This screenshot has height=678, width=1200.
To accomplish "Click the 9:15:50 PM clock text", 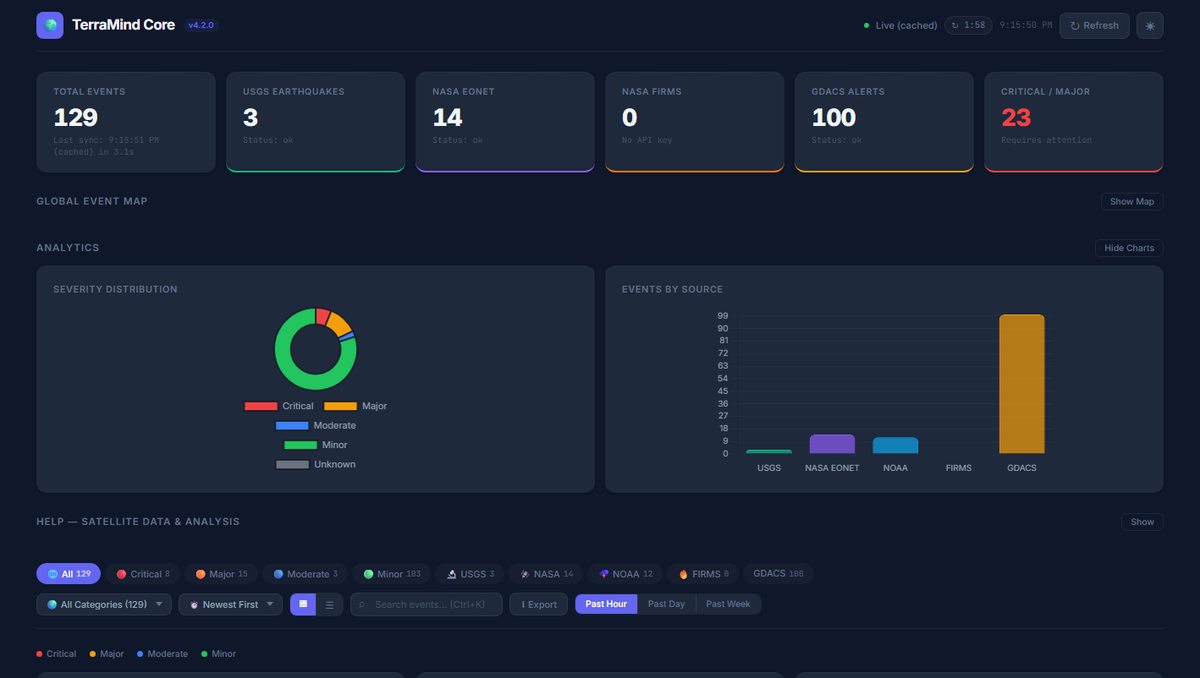I will [1025, 25].
